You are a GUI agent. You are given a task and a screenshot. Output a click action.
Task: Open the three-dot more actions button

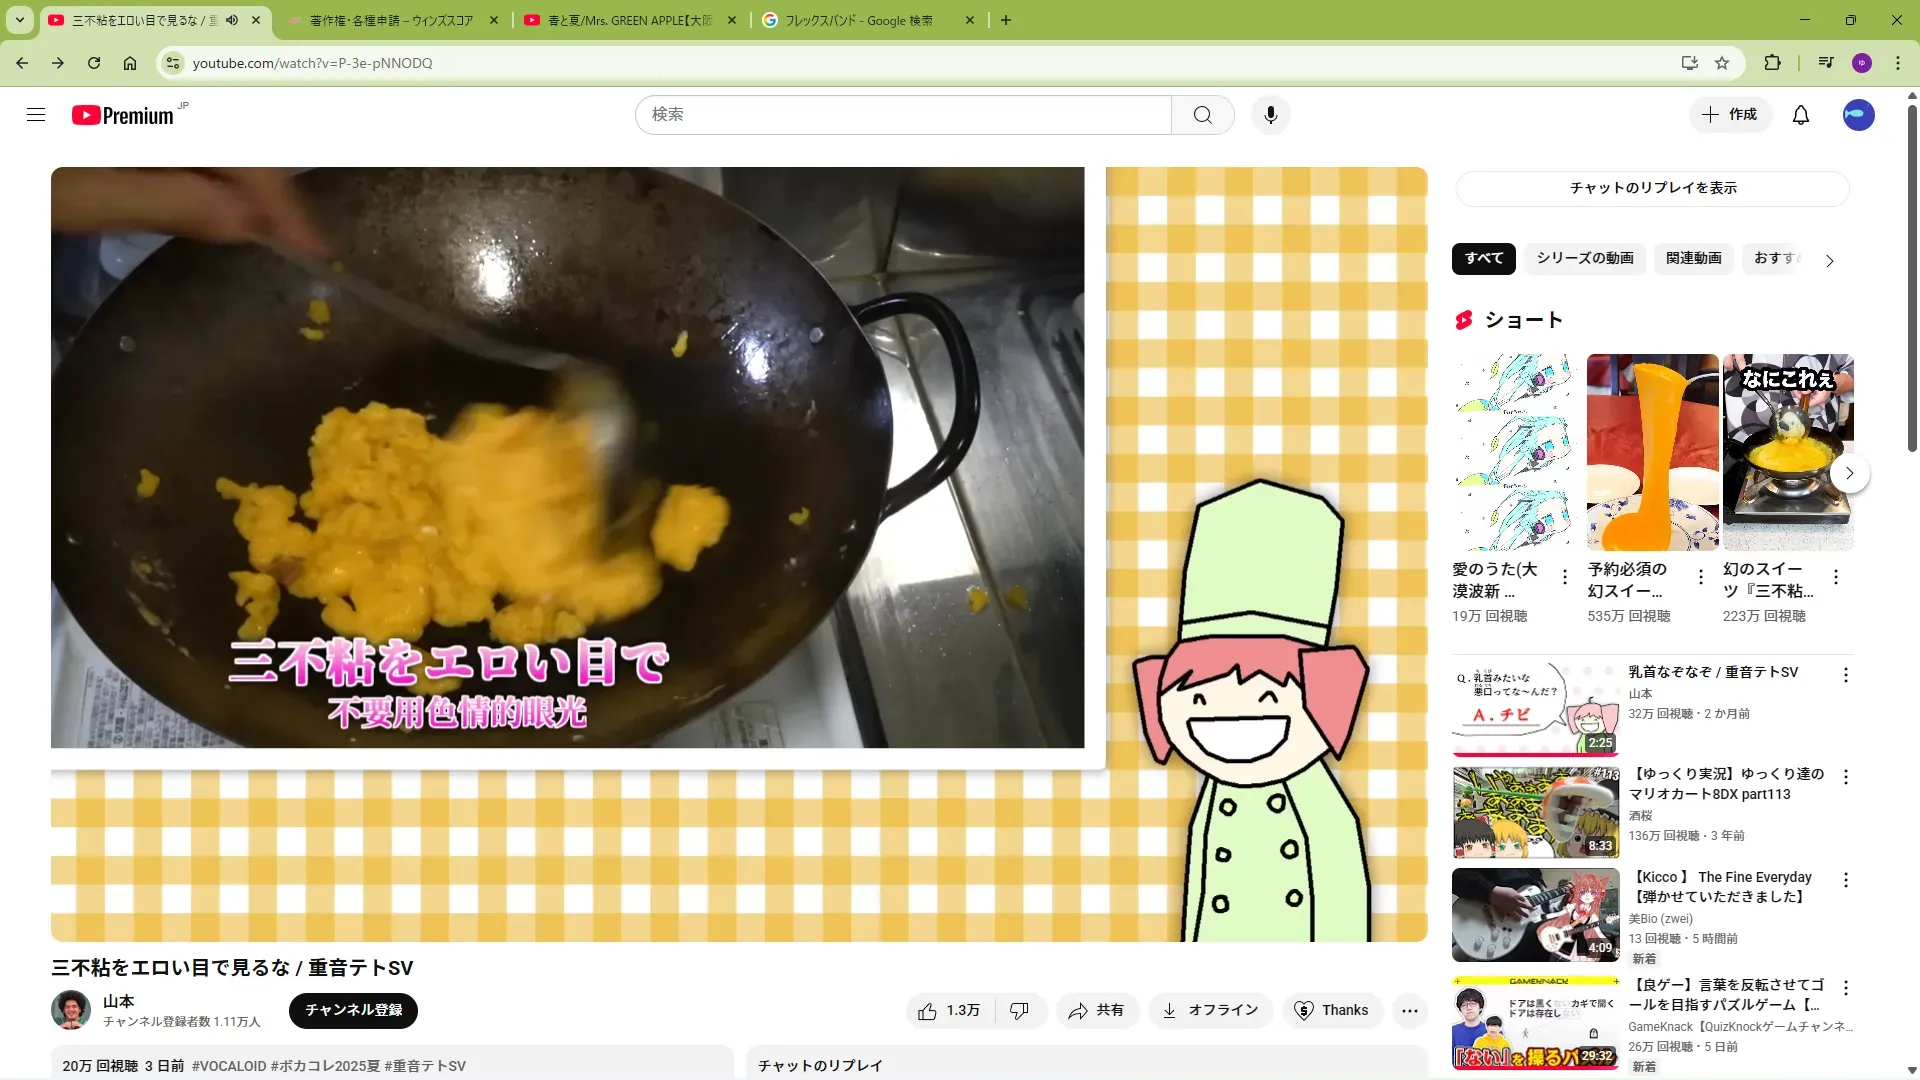(x=1409, y=1011)
